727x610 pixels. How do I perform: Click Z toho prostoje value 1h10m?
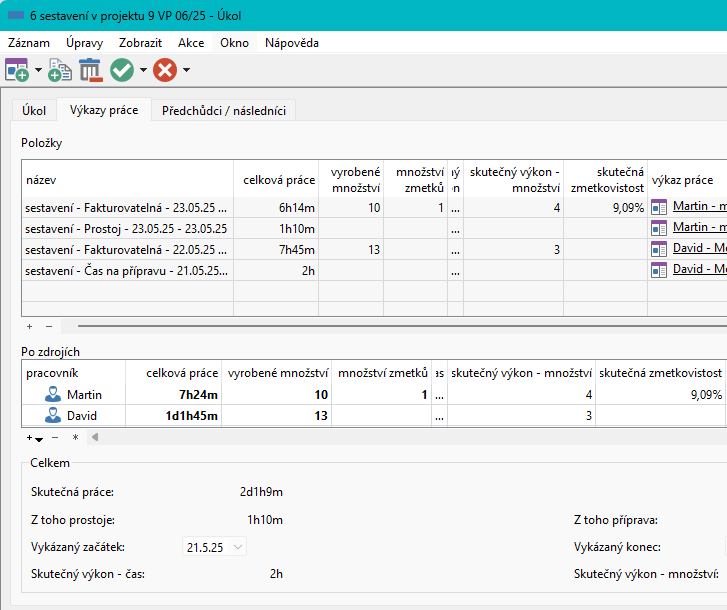265,520
